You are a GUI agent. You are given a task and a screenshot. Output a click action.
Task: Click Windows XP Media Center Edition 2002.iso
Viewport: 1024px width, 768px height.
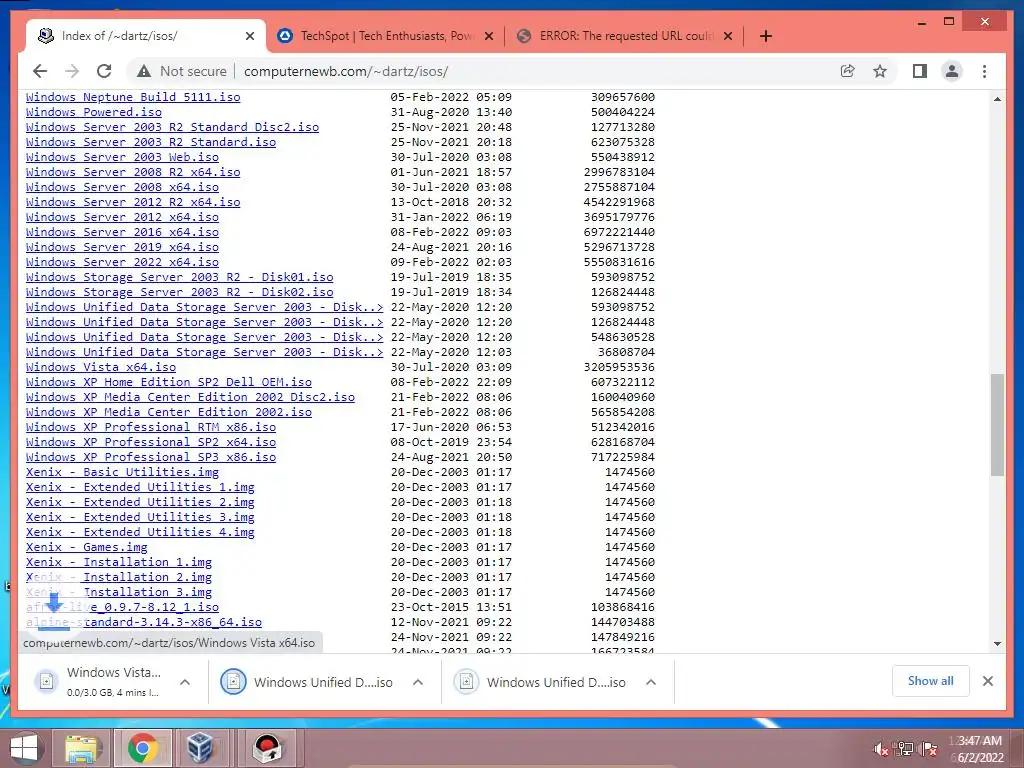(x=169, y=413)
